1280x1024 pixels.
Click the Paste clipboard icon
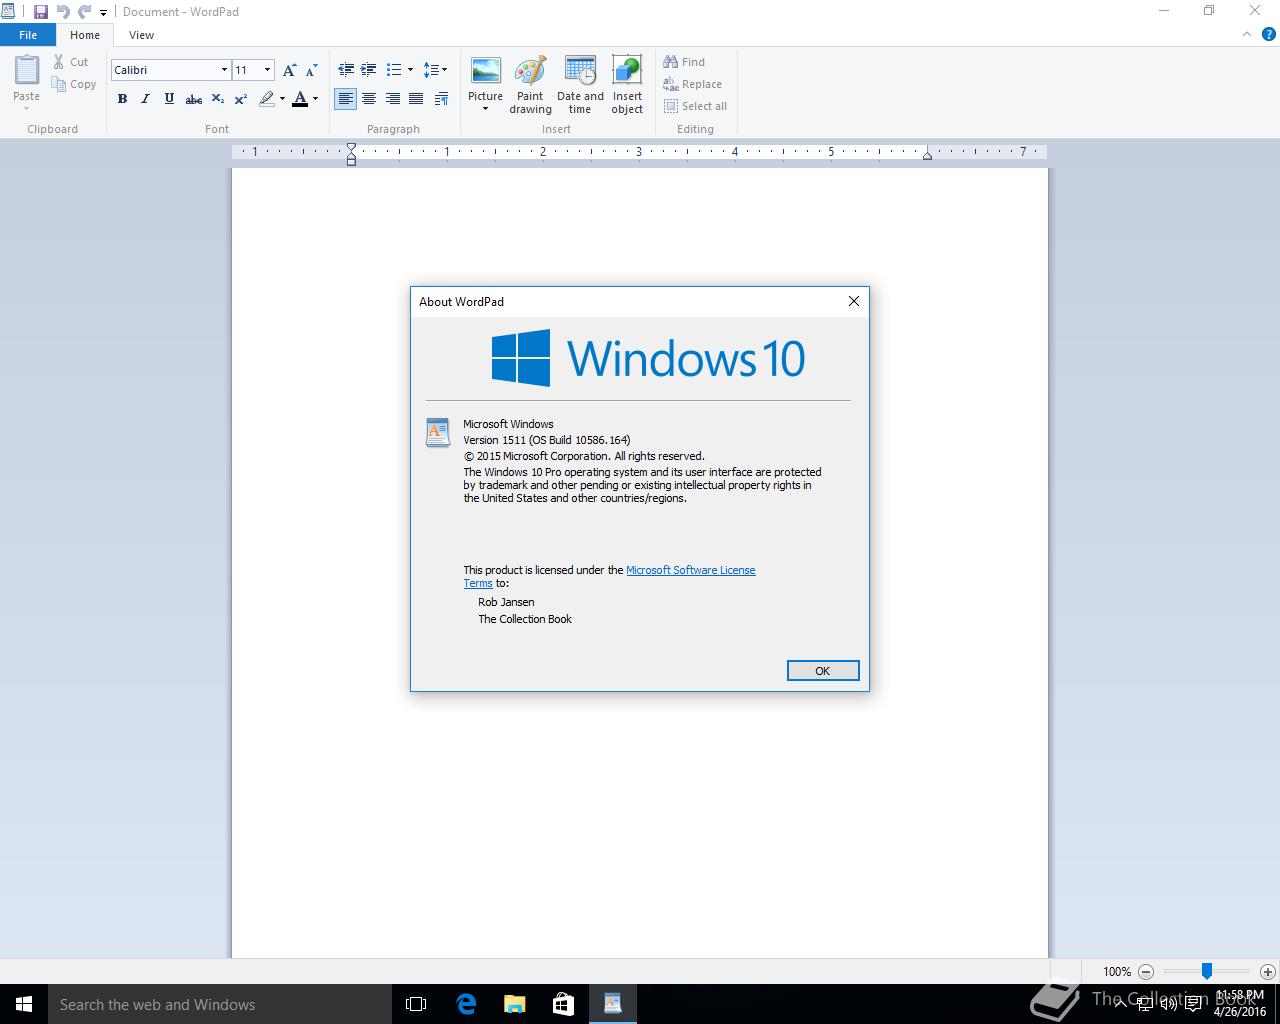27,71
